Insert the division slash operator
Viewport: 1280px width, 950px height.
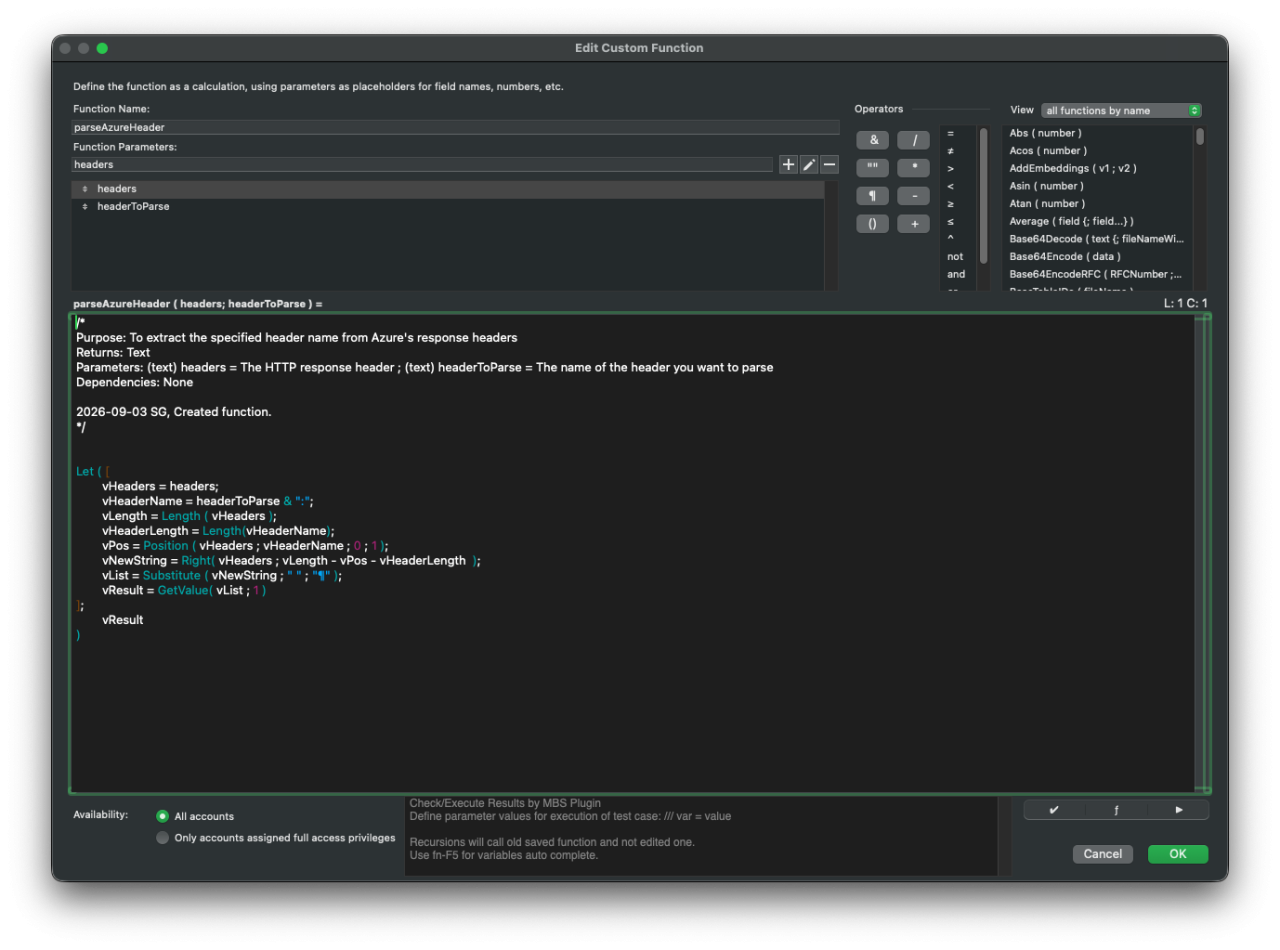[x=913, y=141]
